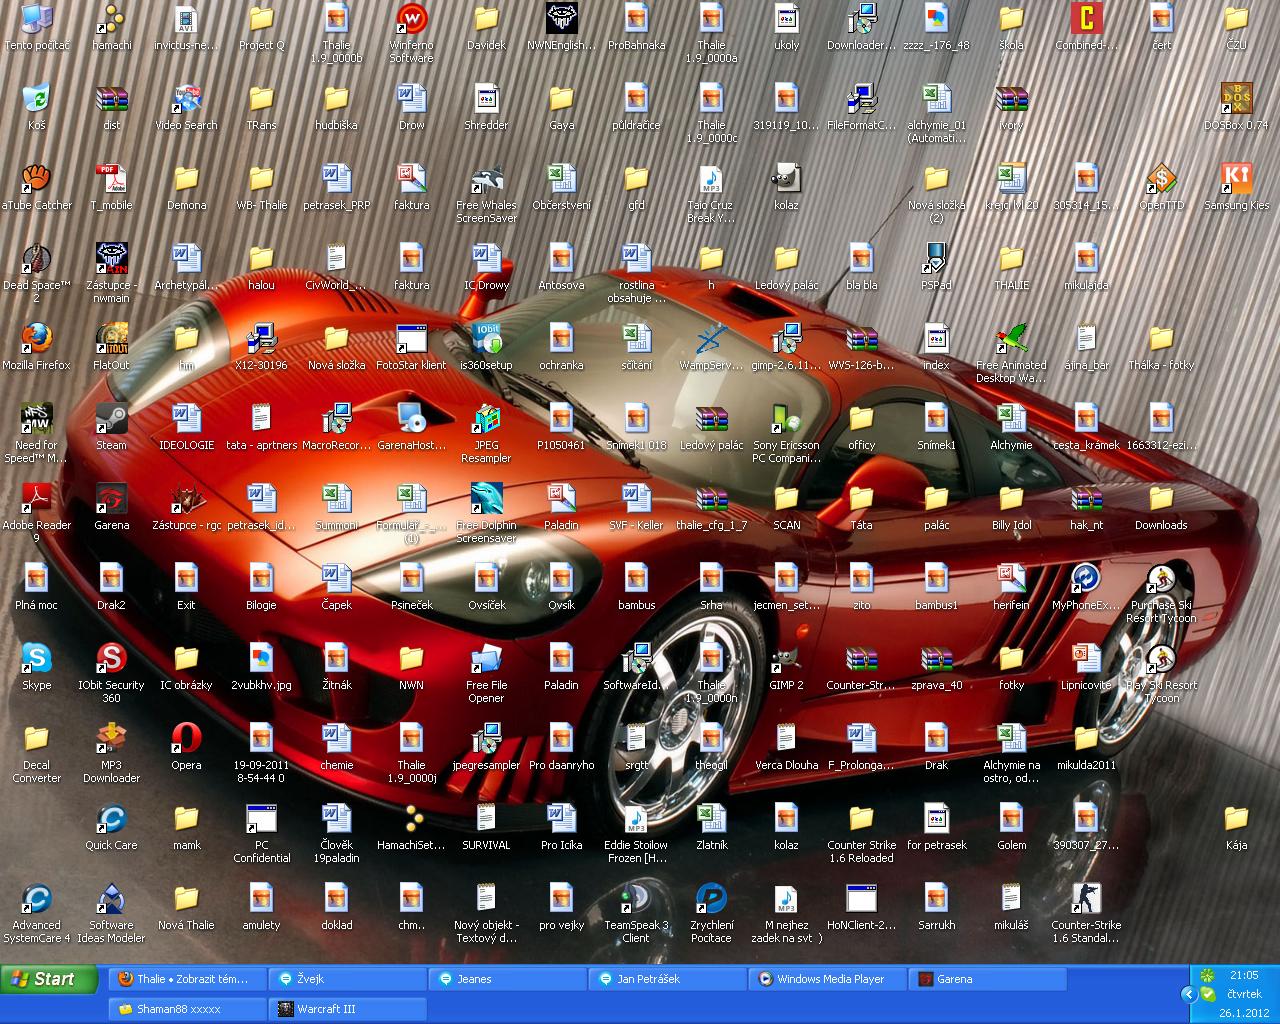The width and height of the screenshot is (1280, 1024).
Task: Select the Adobe Reader 9 icon
Action: [x=37, y=500]
